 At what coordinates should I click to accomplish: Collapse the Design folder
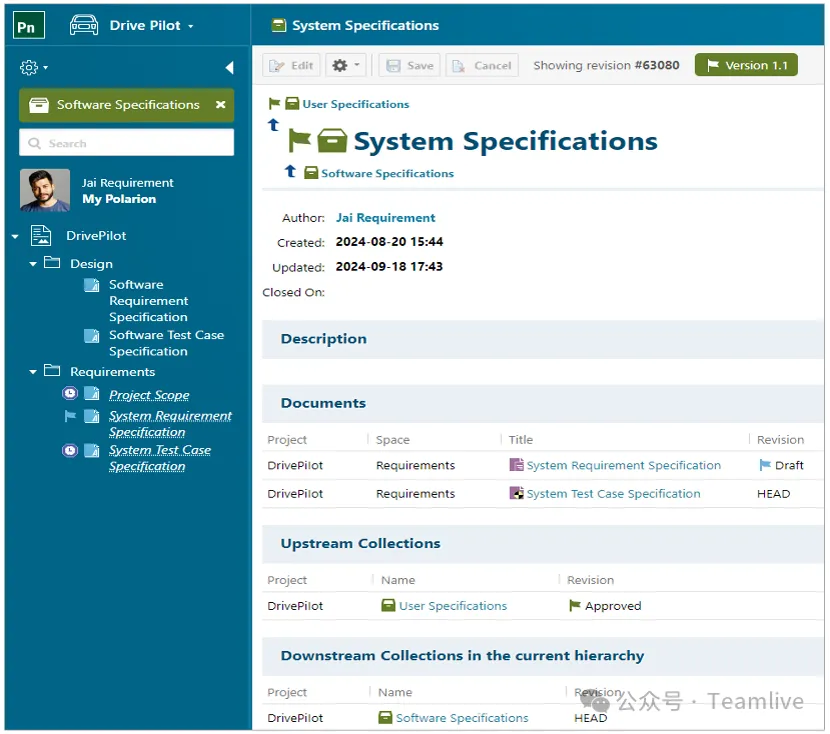(x=33, y=264)
